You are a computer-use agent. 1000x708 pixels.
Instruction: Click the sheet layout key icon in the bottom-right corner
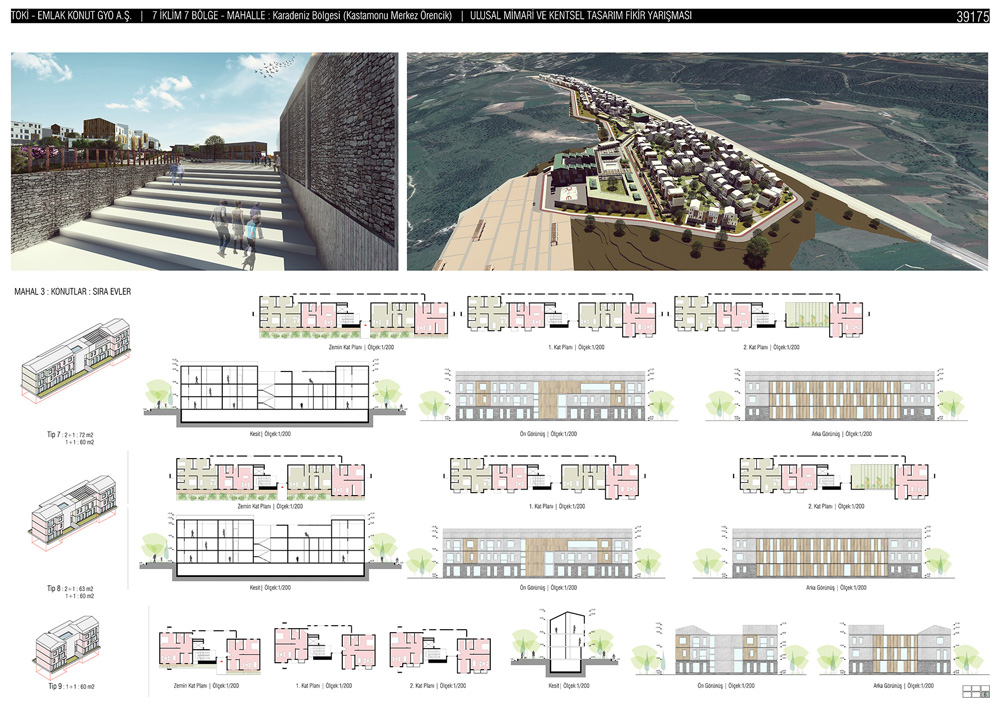pyautogui.click(x=974, y=691)
